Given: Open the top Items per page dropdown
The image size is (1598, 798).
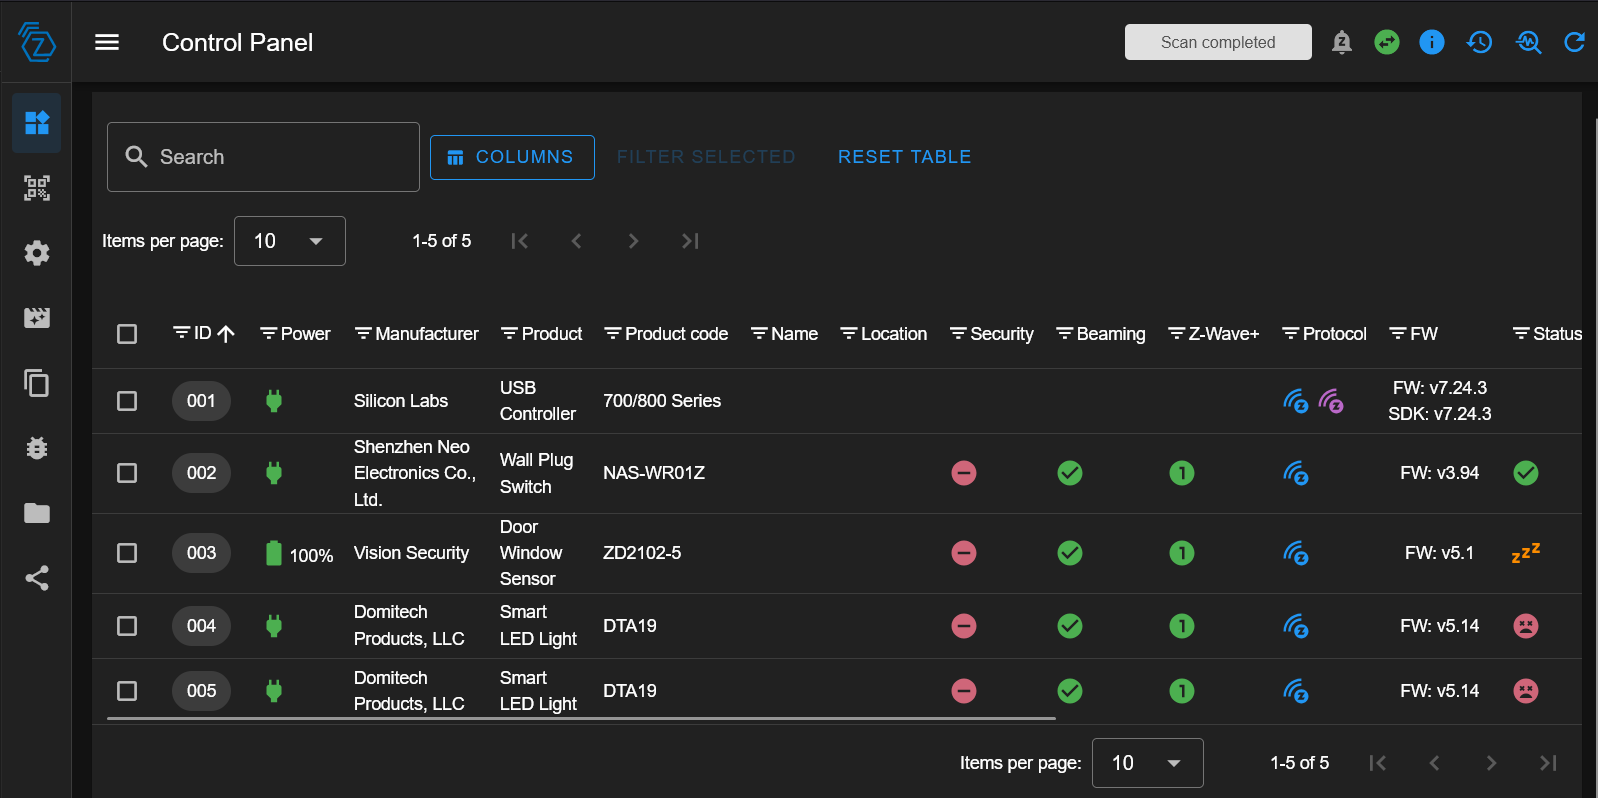Looking at the screenshot, I should [290, 241].
